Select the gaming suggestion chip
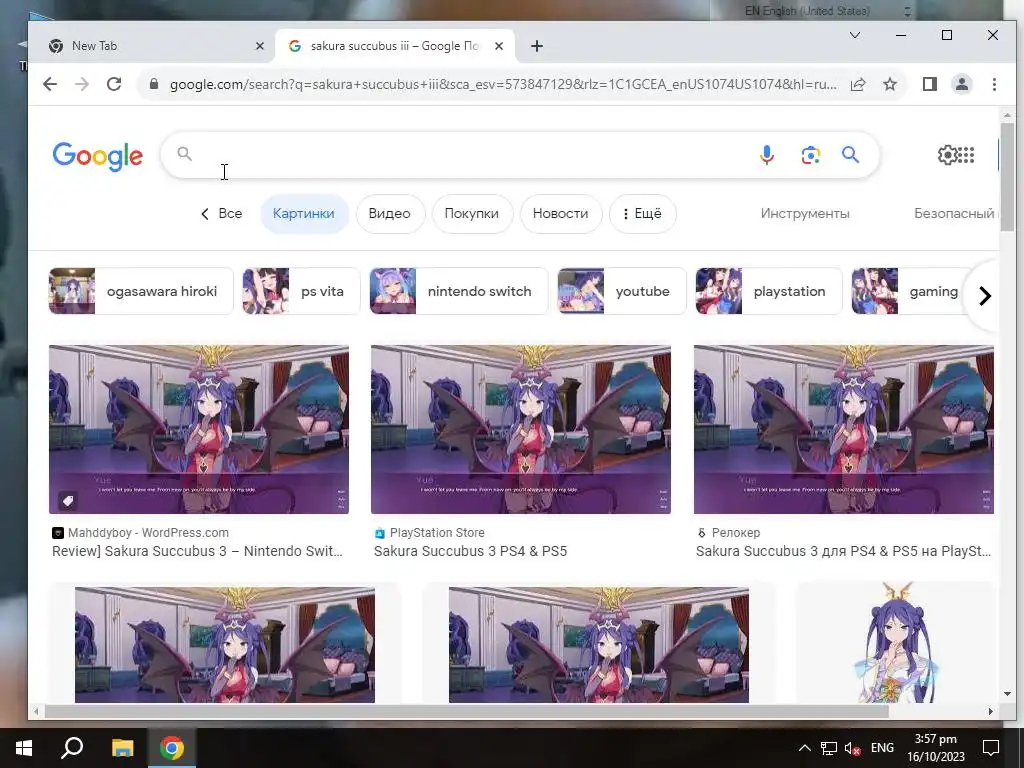Image resolution: width=1024 pixels, height=768 pixels. coord(911,291)
